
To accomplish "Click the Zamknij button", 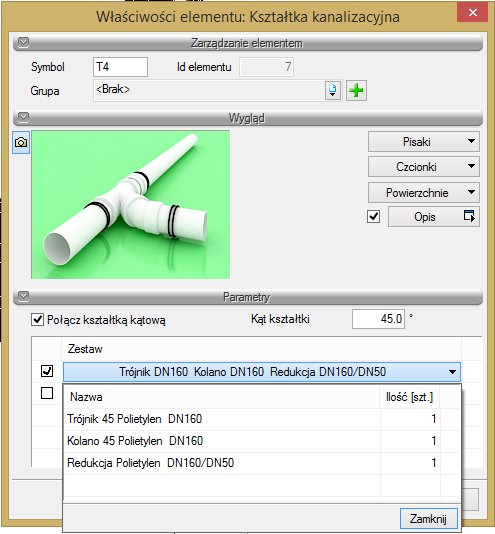I will click(x=429, y=519).
